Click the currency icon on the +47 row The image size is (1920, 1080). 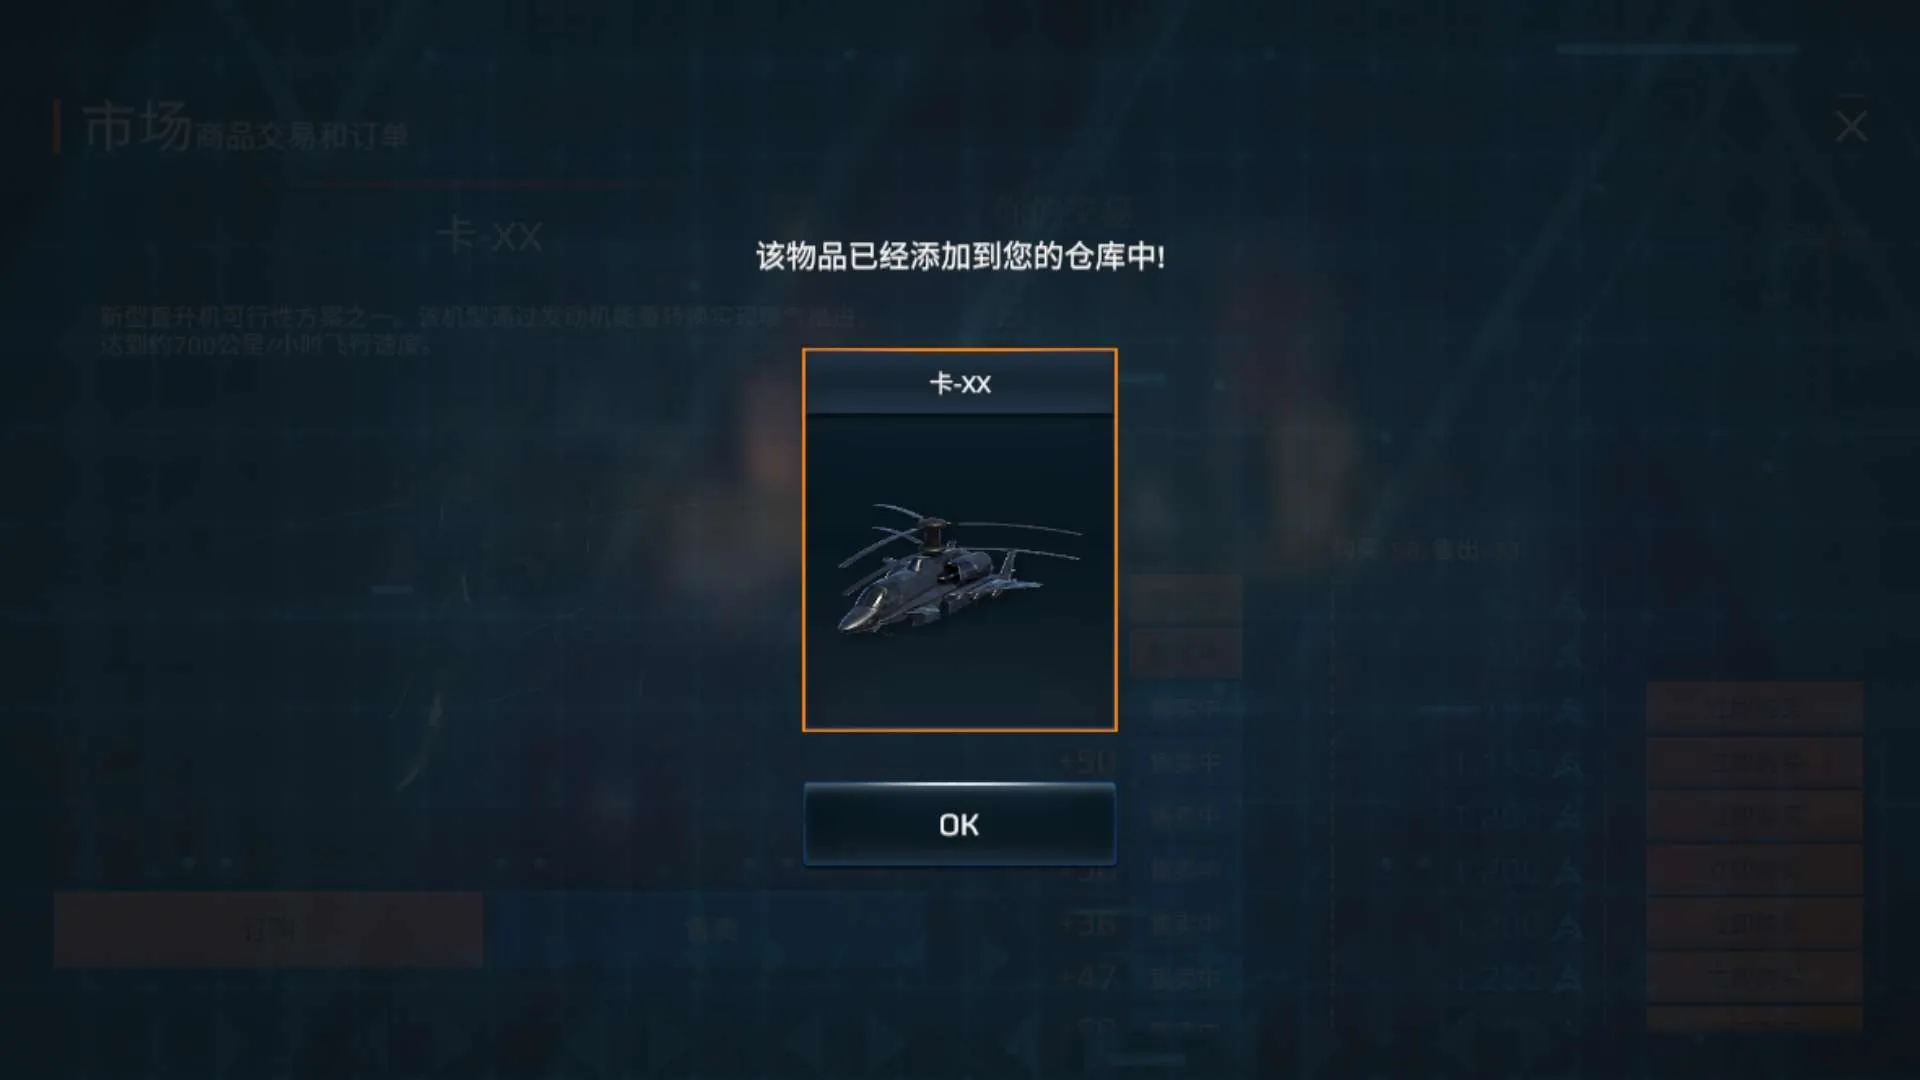1568,977
